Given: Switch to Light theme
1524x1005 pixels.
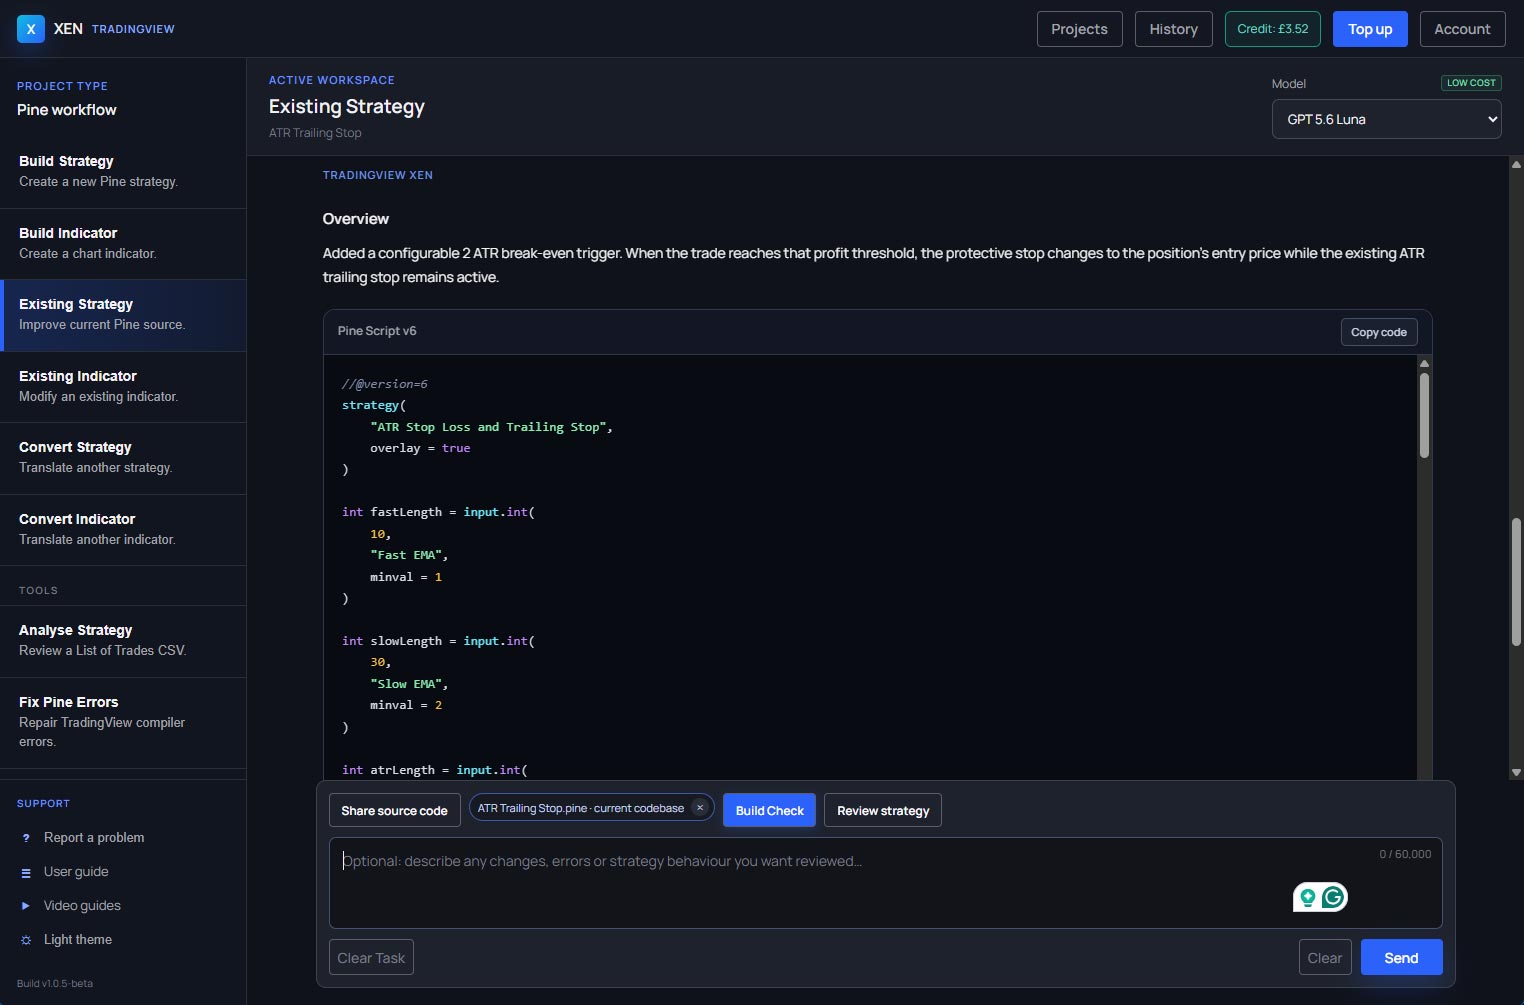Looking at the screenshot, I should tap(78, 940).
